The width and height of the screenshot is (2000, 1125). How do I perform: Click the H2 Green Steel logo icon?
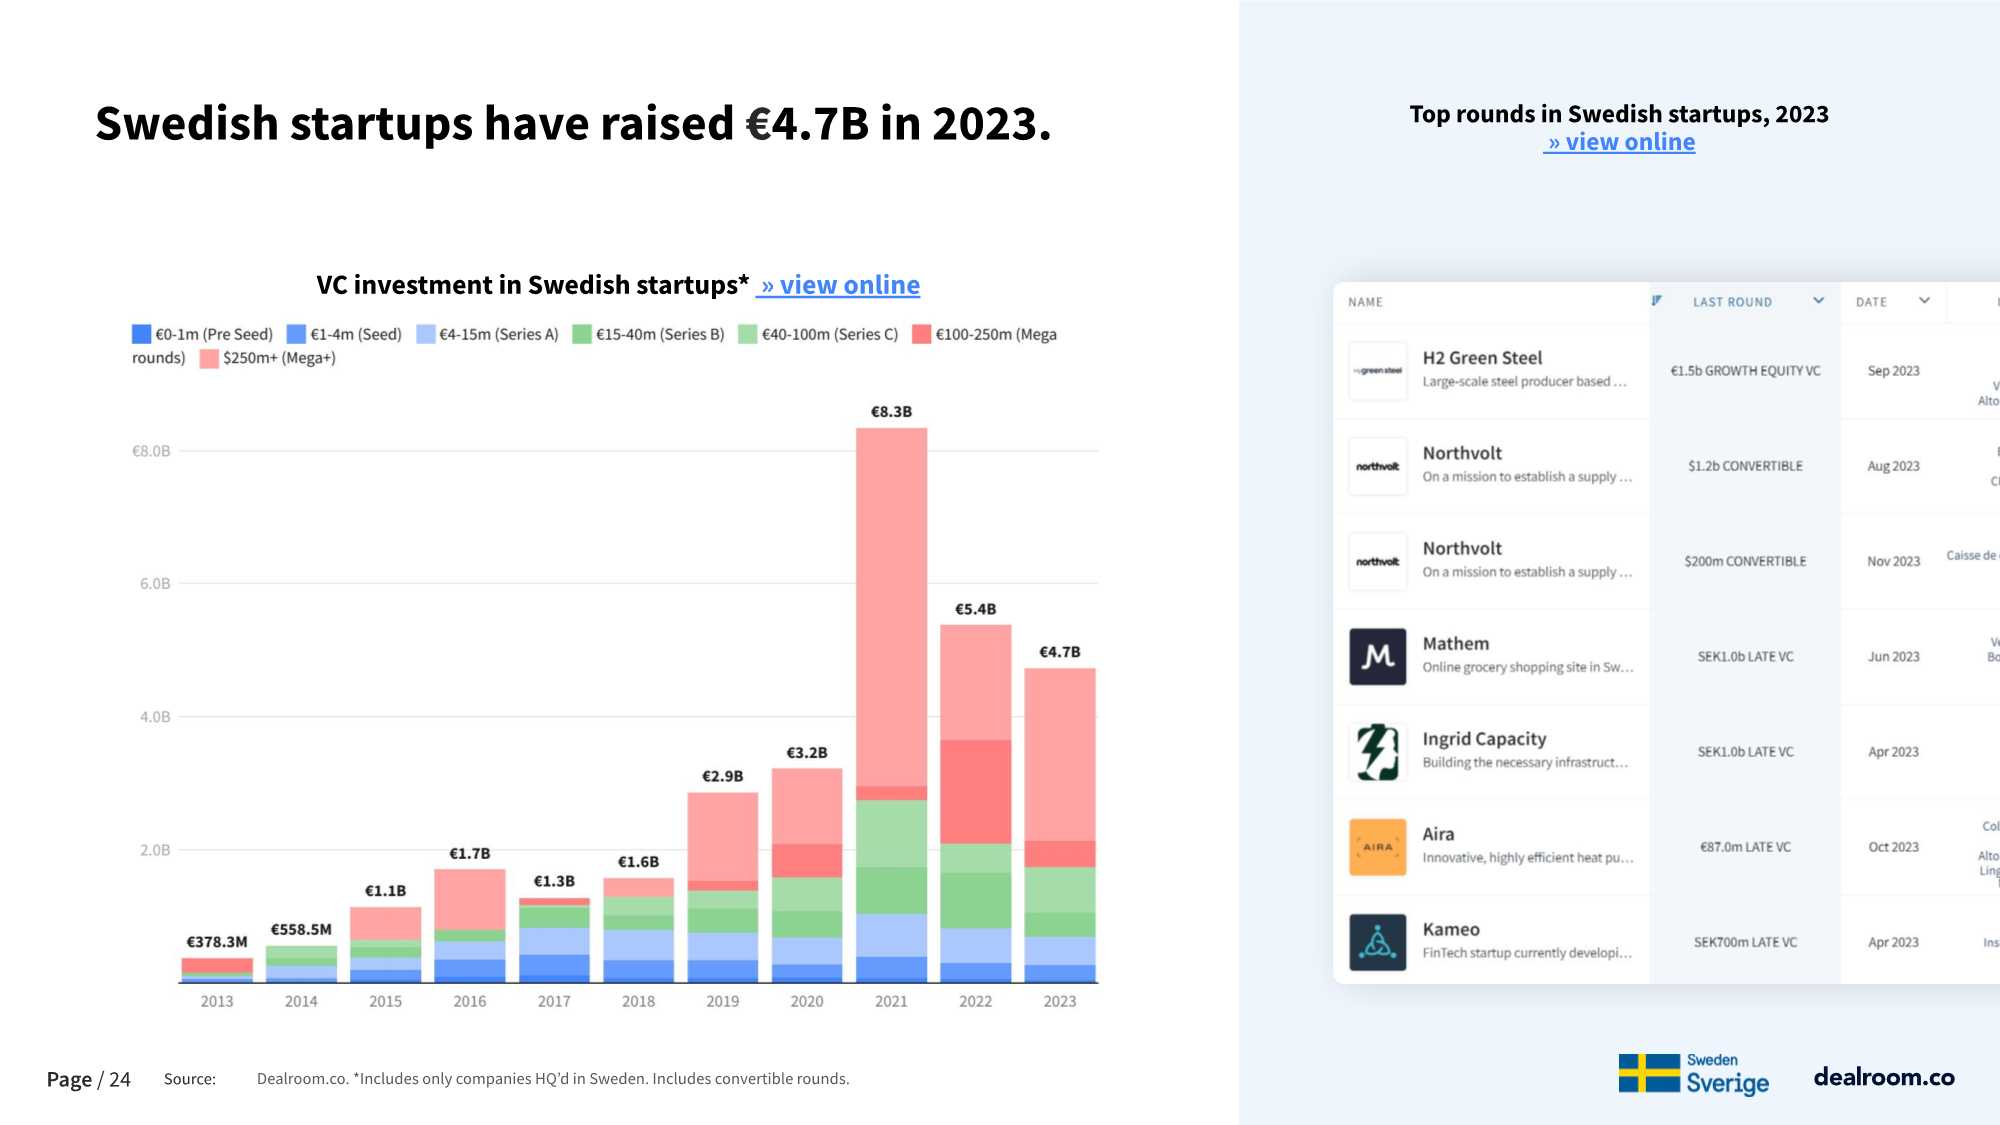(x=1377, y=371)
